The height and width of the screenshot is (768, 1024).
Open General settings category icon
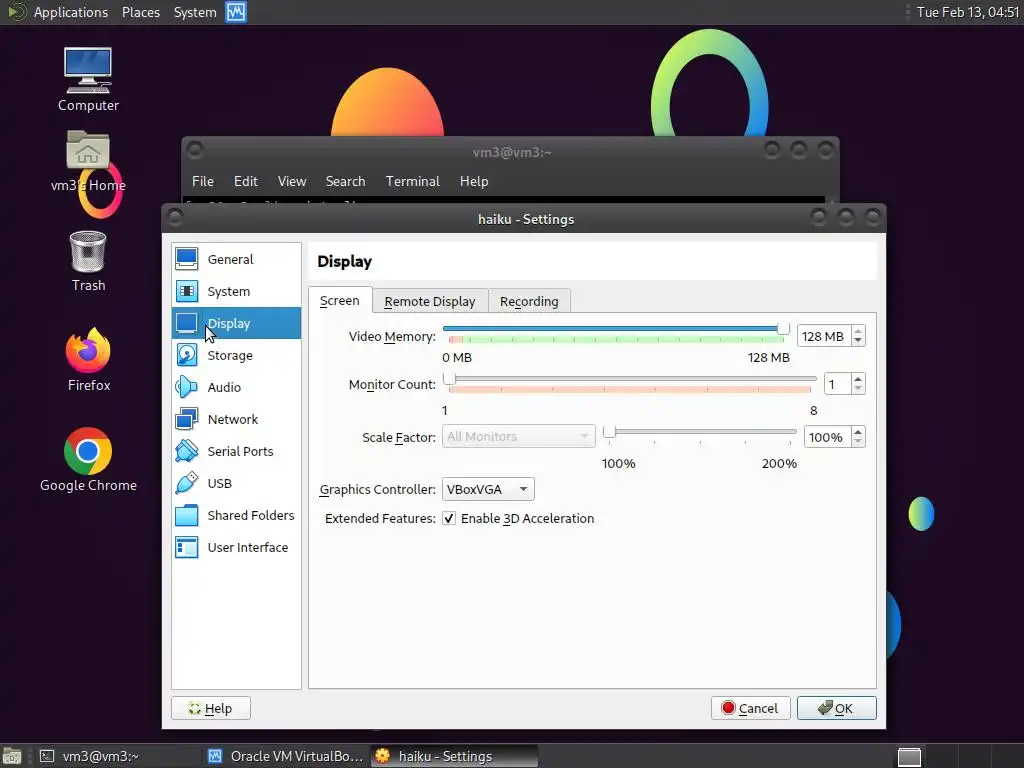[187, 259]
